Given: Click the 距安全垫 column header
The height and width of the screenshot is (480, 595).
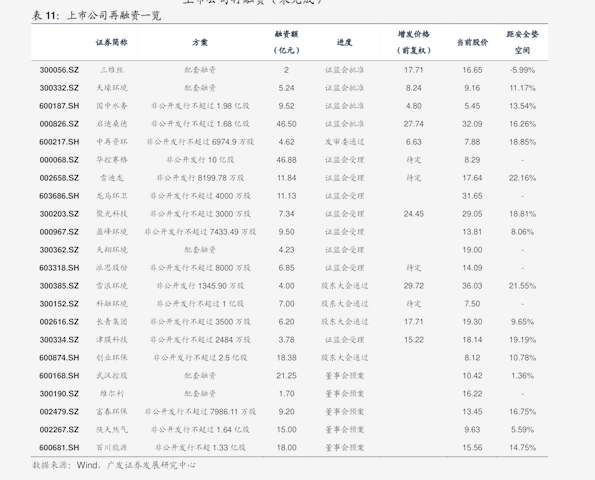Looking at the screenshot, I should point(523,34).
